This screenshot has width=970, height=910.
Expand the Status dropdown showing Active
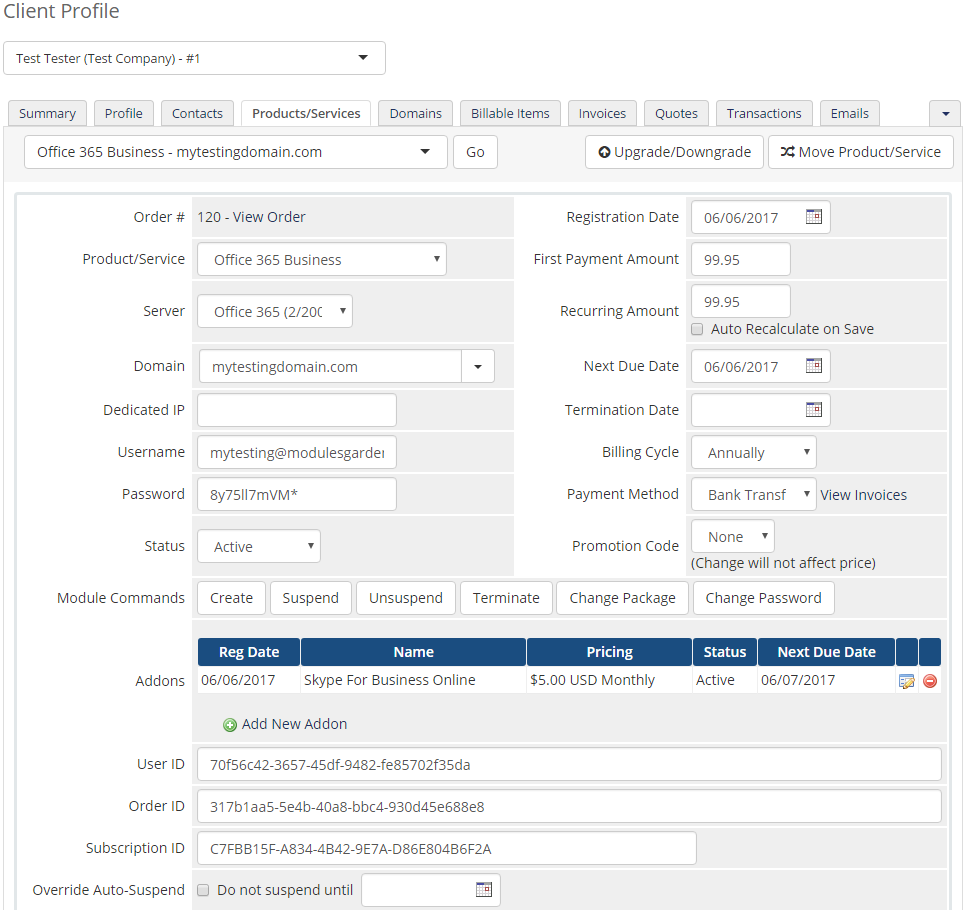[259, 546]
